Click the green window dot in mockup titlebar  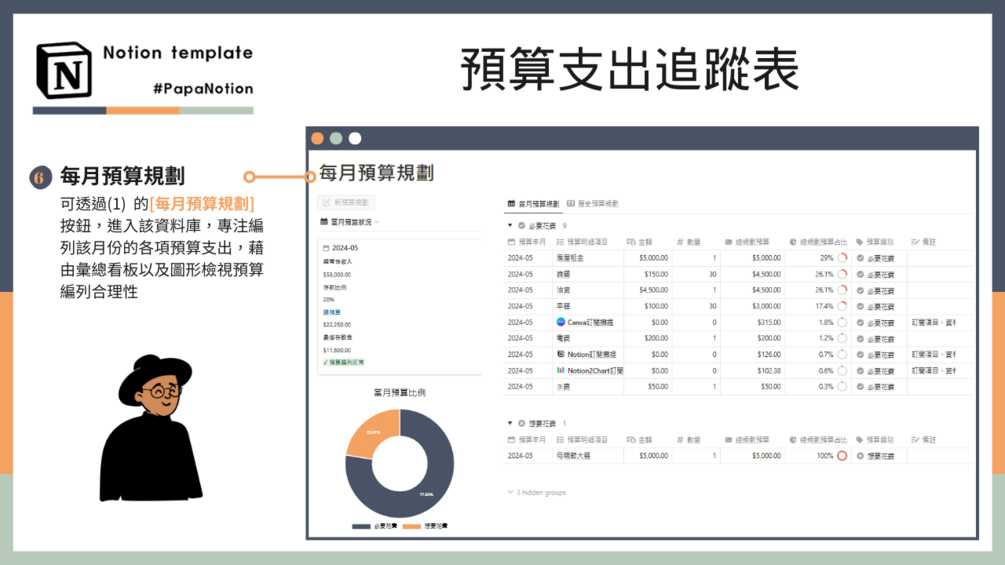pos(336,138)
